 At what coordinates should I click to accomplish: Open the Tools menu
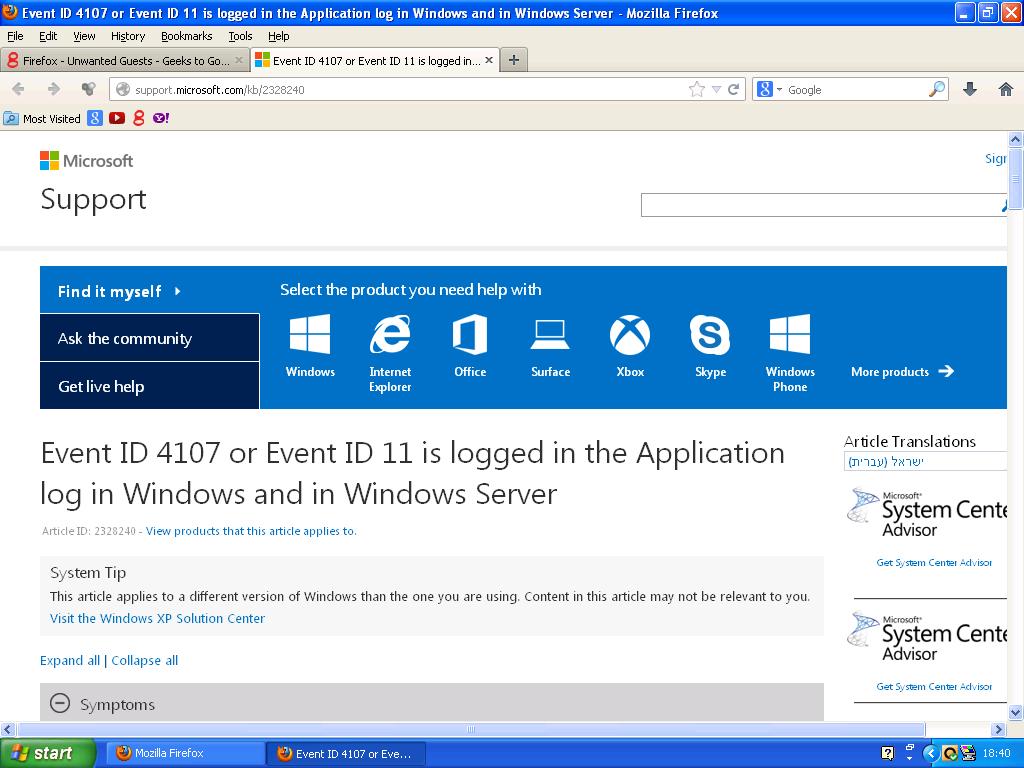240,36
